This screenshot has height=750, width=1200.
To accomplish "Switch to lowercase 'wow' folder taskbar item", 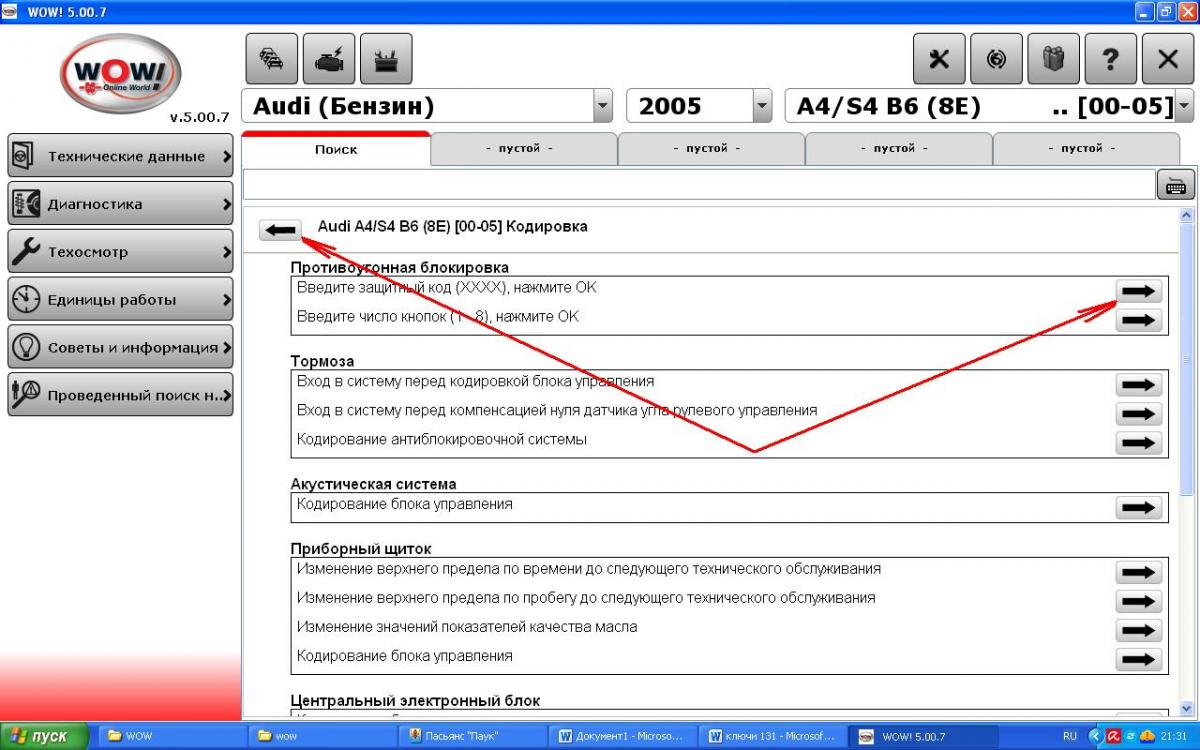I will [322, 736].
